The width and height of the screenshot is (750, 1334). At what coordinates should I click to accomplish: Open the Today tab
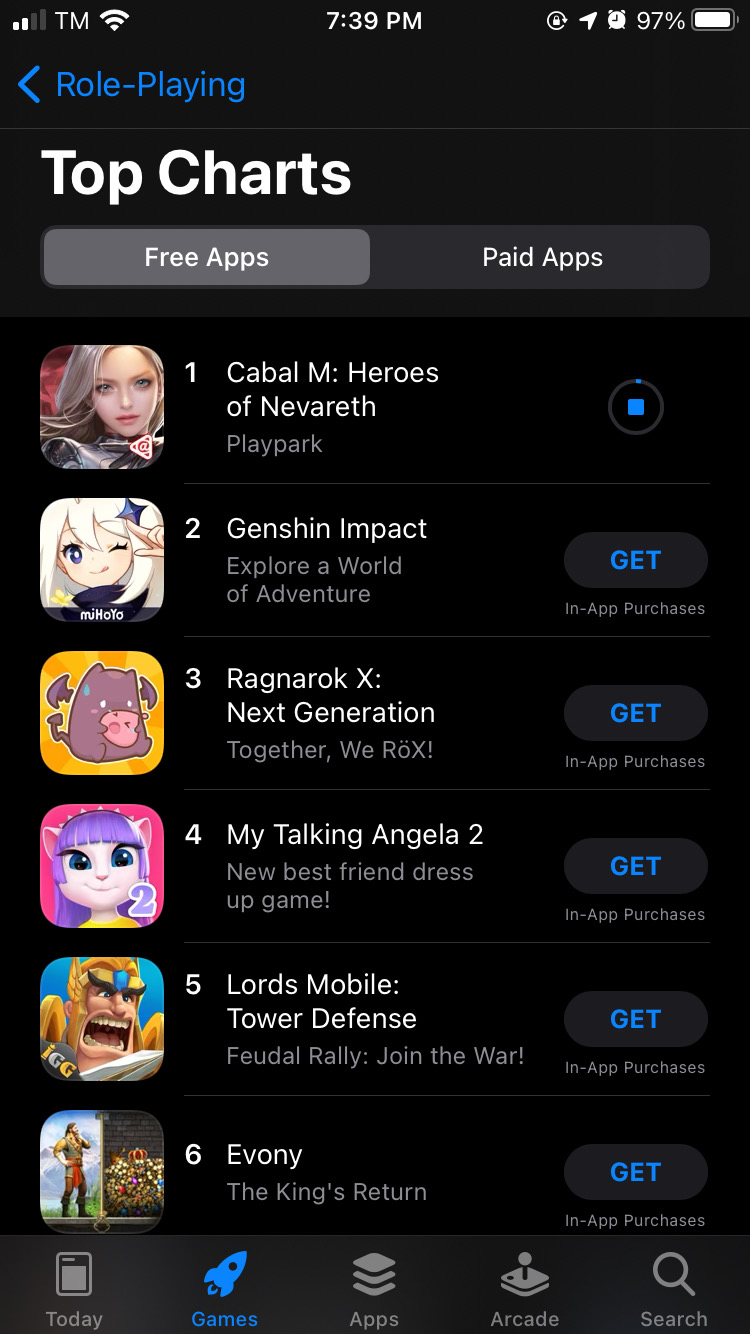(x=74, y=1289)
